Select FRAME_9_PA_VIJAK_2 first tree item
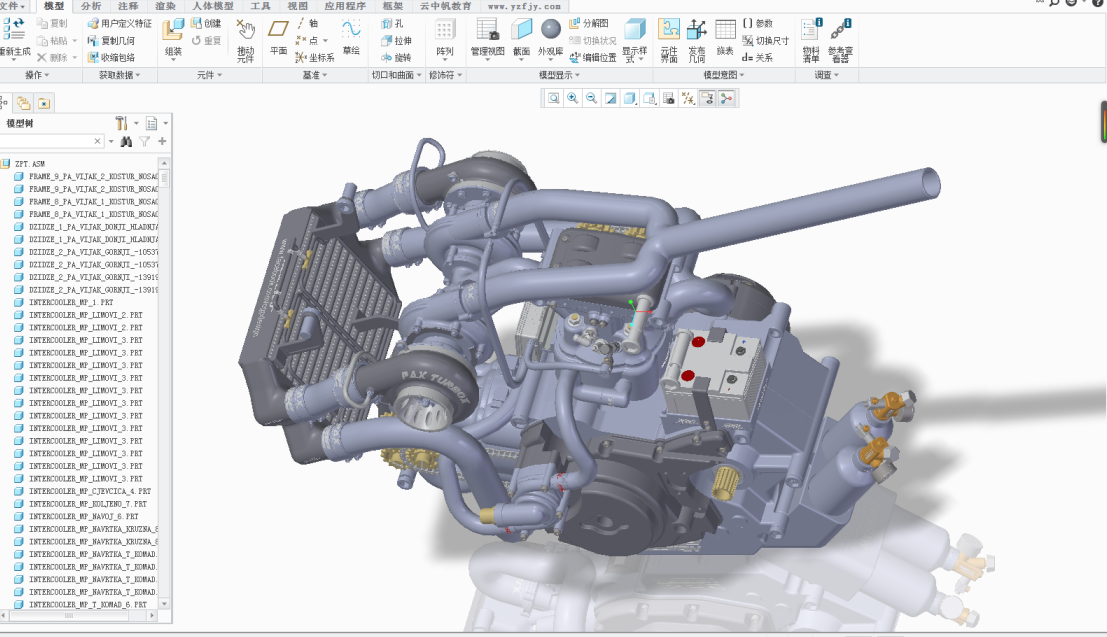The height and width of the screenshot is (637, 1107). tap(90, 175)
